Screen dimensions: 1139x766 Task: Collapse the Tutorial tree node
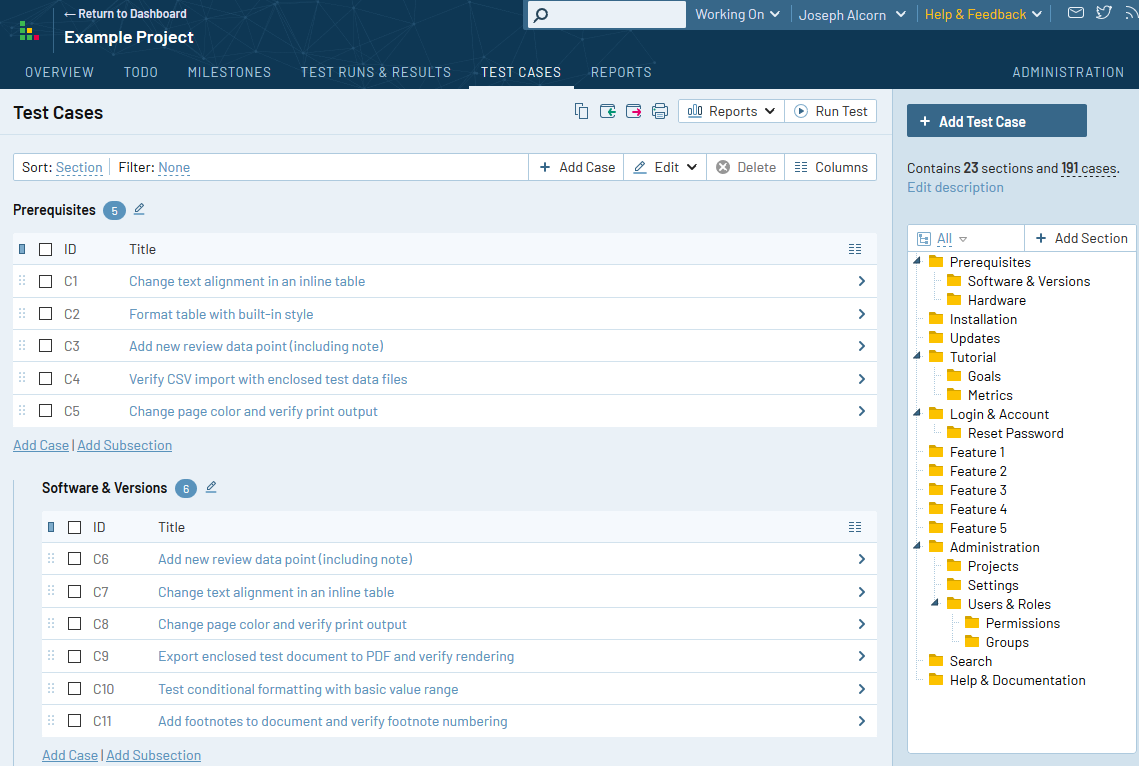[x=917, y=356]
